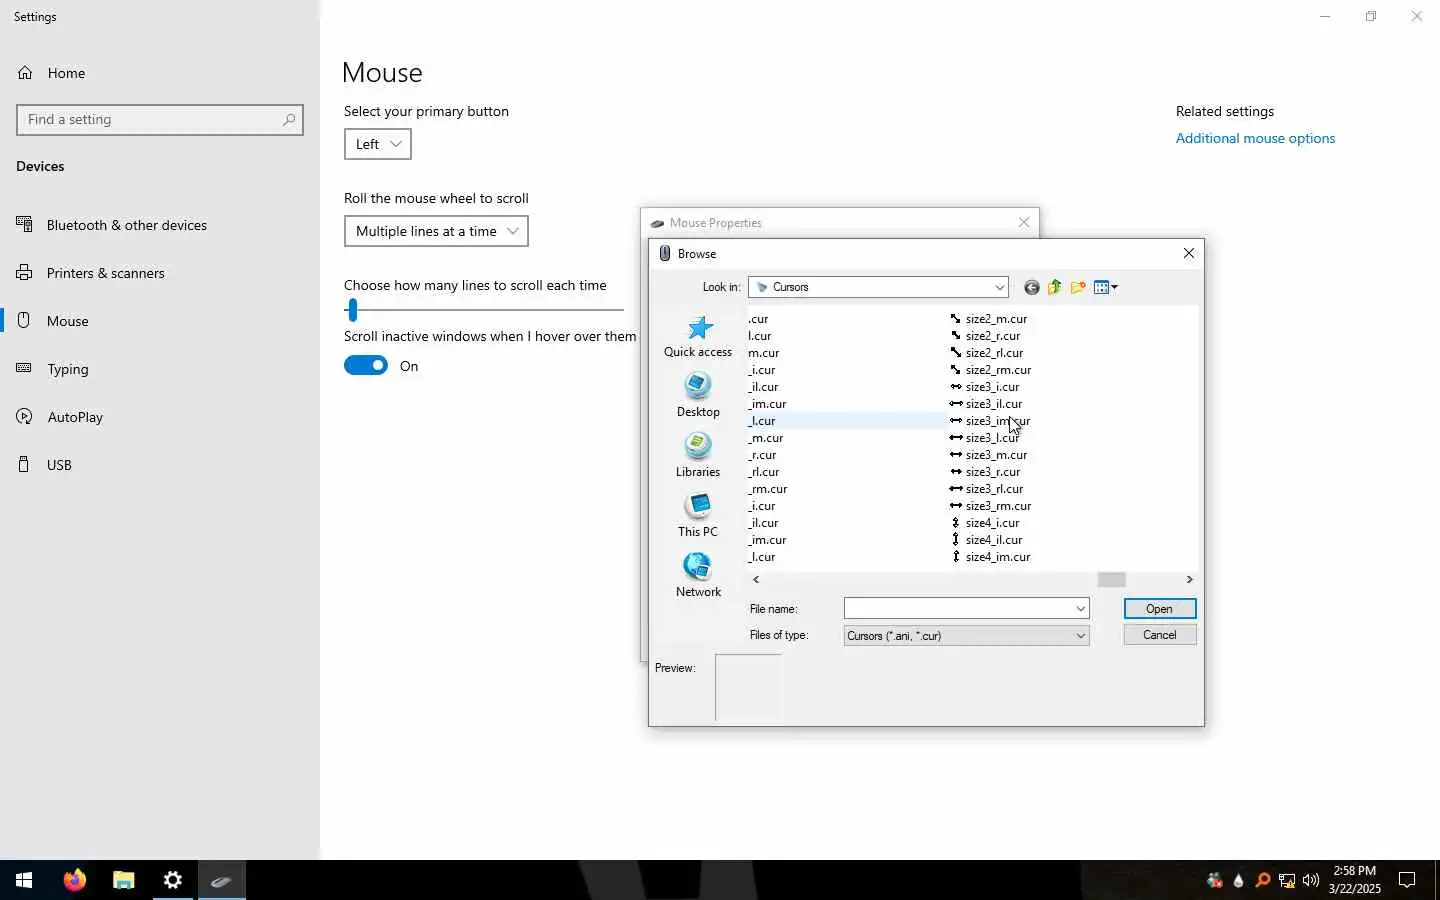Screen dimensions: 1440x900
Task: Open the notification center
Action: click(1407, 881)
